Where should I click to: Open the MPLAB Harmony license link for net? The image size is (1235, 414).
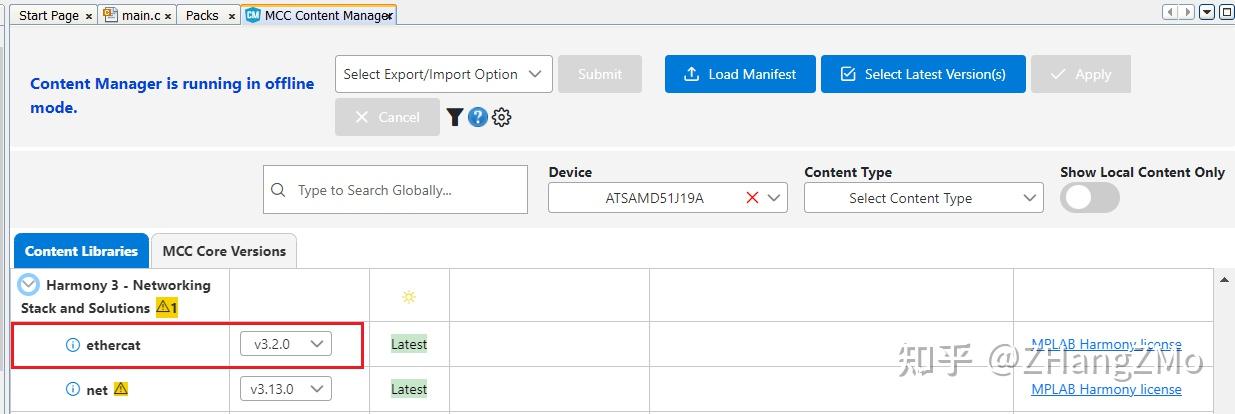click(1106, 389)
